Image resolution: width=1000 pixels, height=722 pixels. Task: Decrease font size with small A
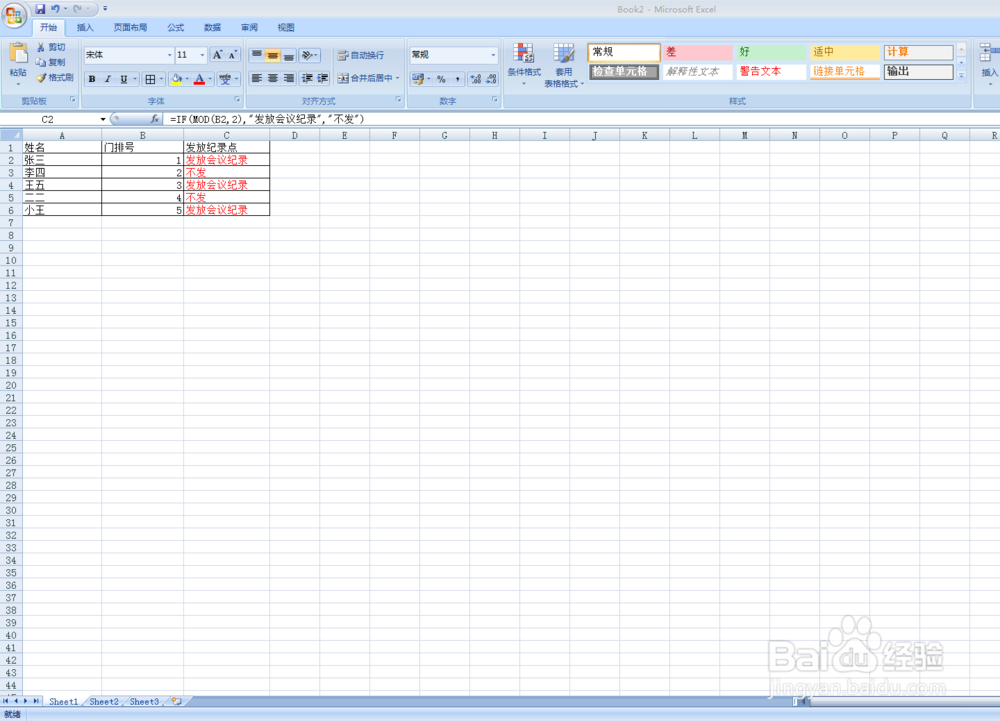[x=233, y=55]
